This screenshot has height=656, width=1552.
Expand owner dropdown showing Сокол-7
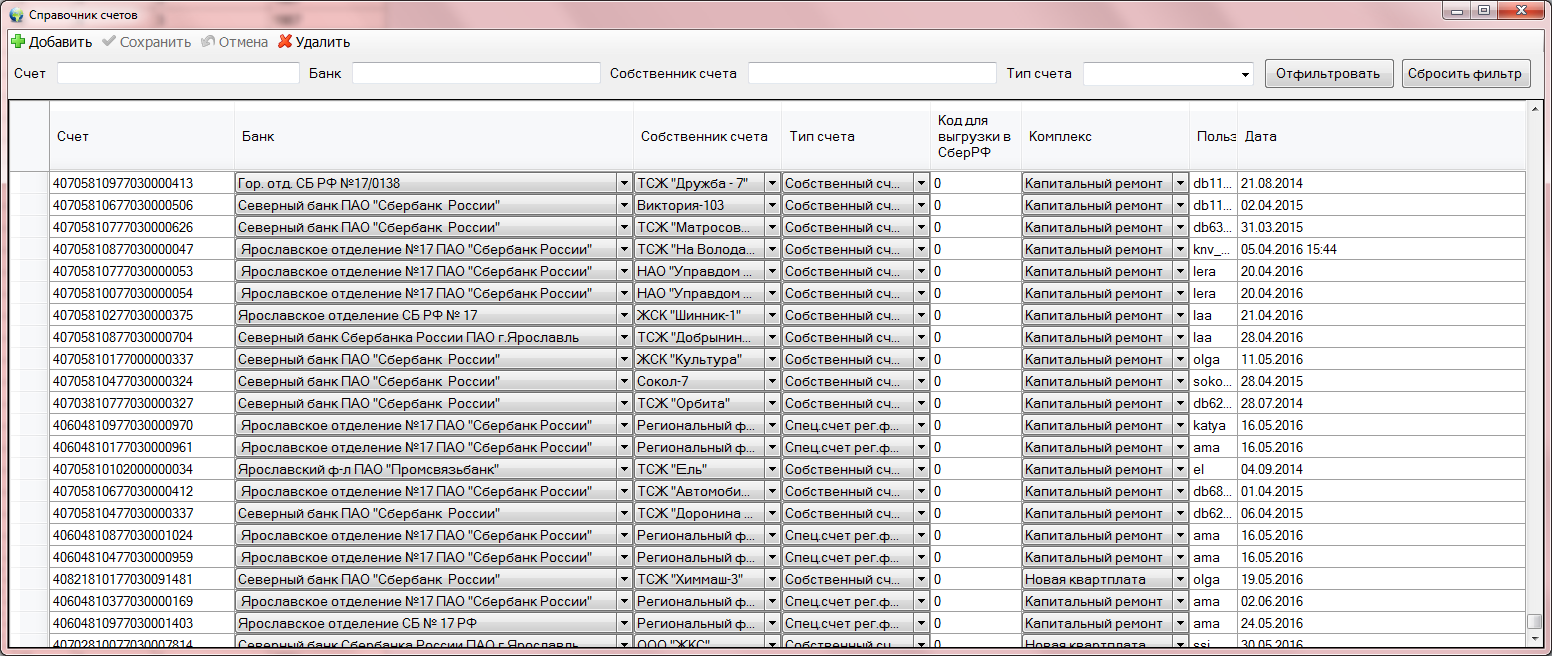click(771, 381)
